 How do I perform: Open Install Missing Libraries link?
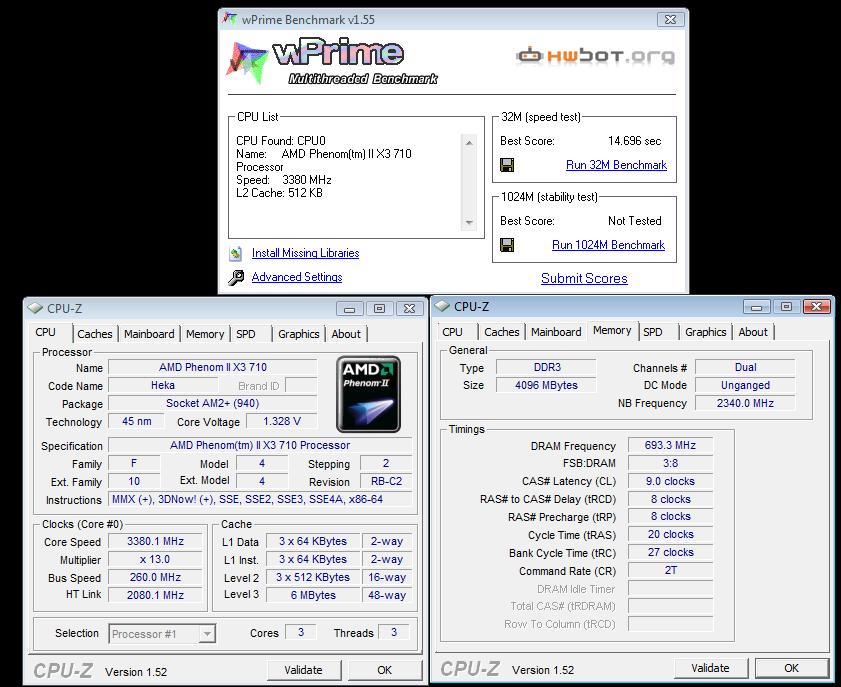(305, 253)
